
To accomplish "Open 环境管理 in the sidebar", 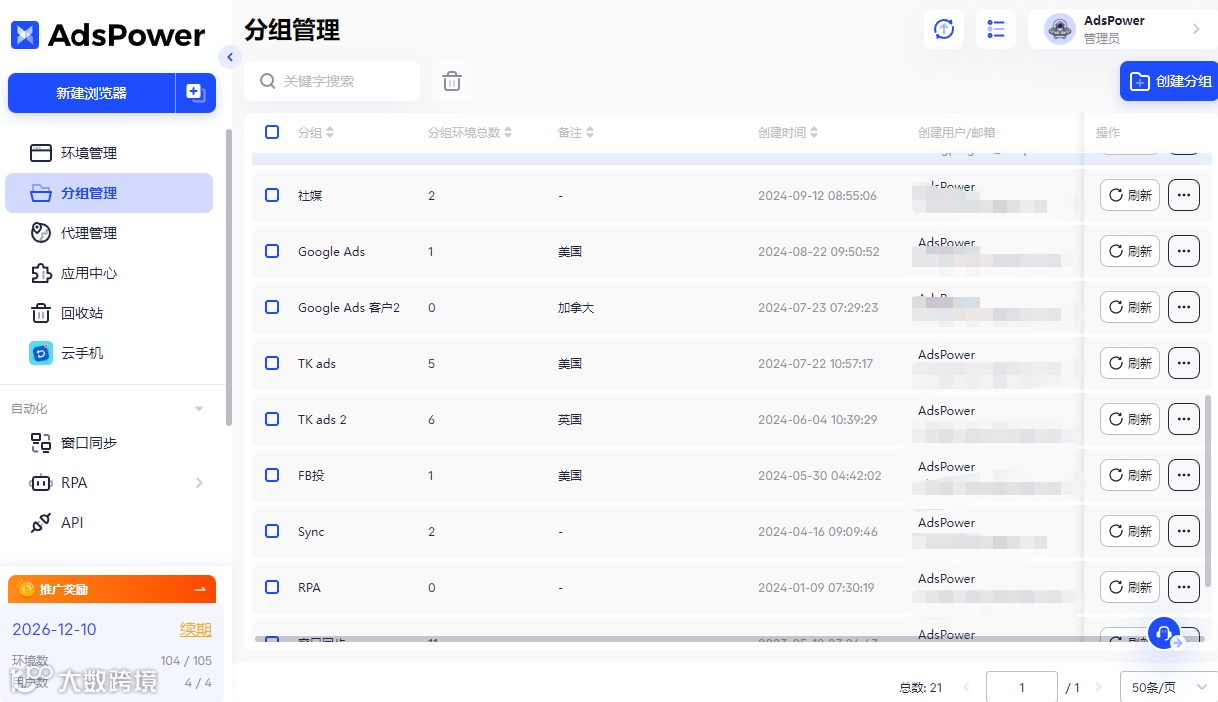I will coord(109,153).
